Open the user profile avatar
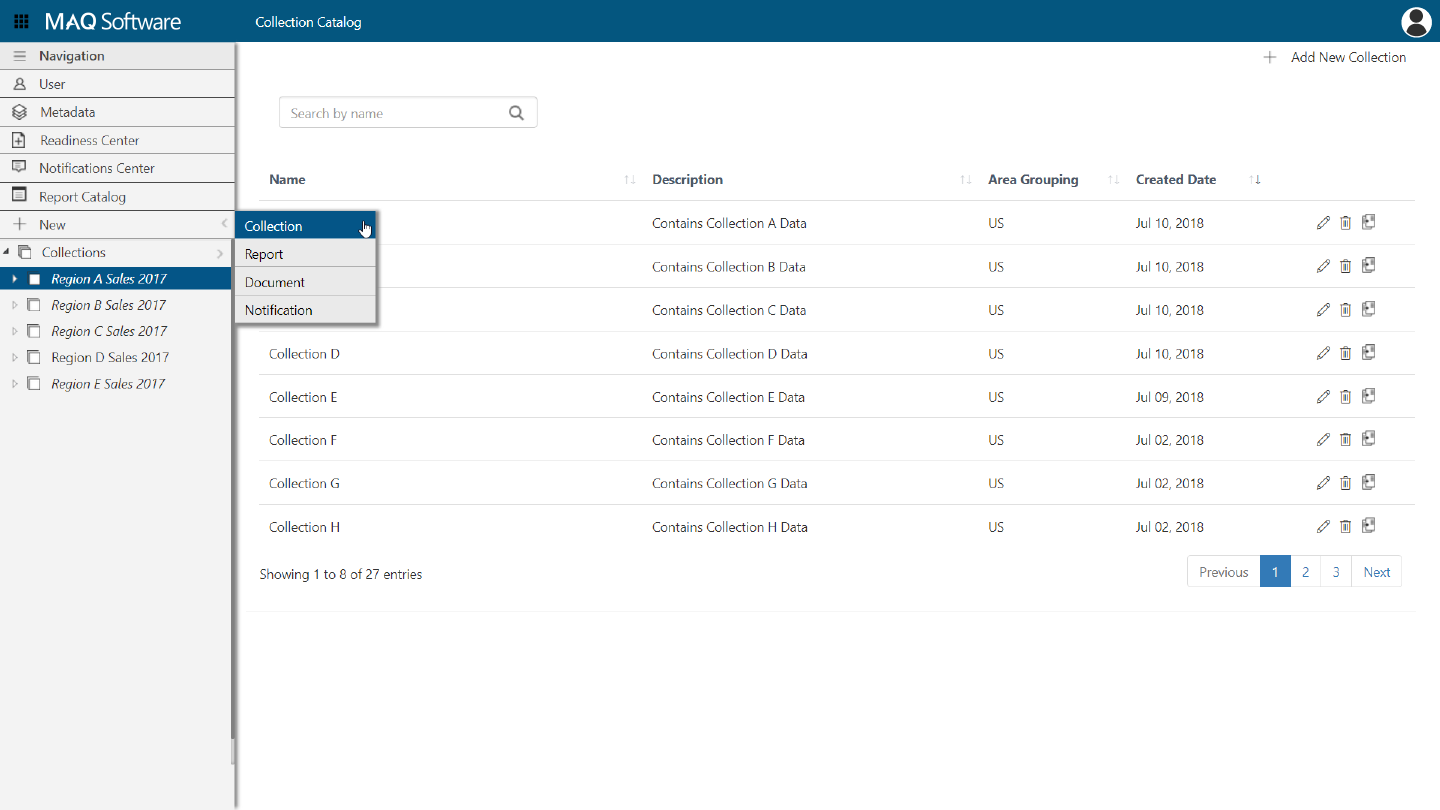Image resolution: width=1440 pixels, height=810 pixels. click(x=1417, y=21)
